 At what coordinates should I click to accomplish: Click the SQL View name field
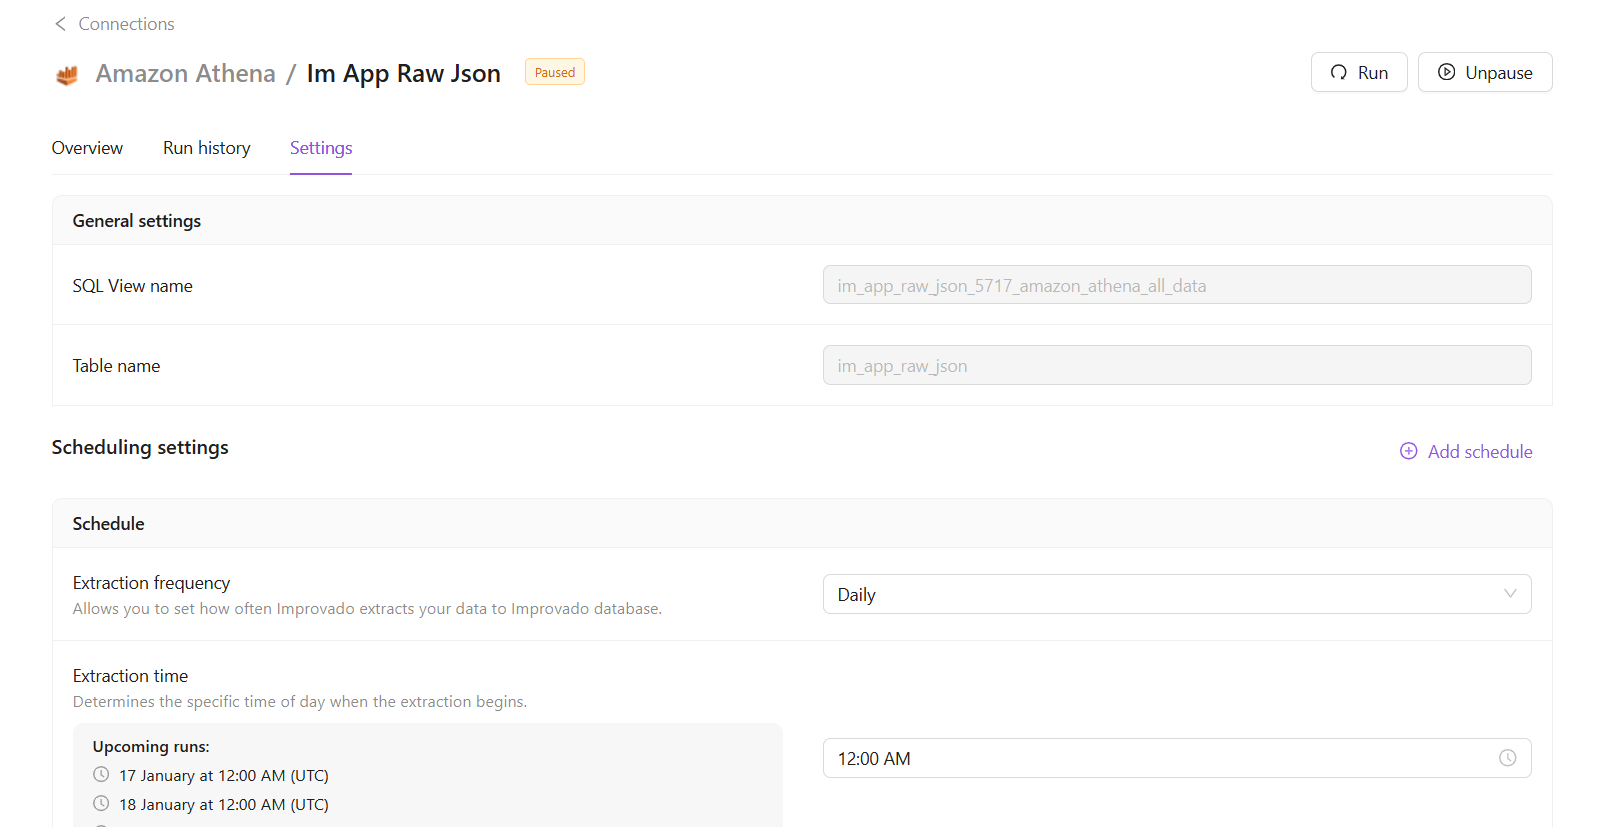click(x=1176, y=285)
